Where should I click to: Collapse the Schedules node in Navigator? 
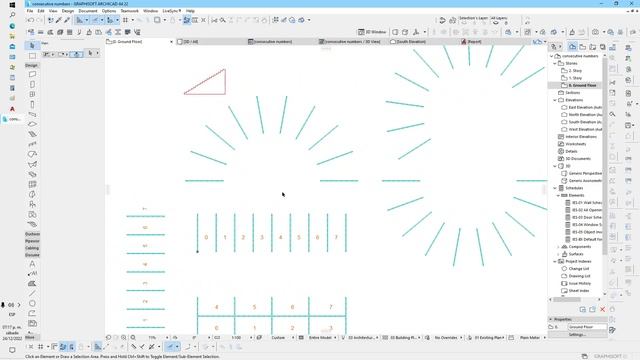[x=555, y=188]
